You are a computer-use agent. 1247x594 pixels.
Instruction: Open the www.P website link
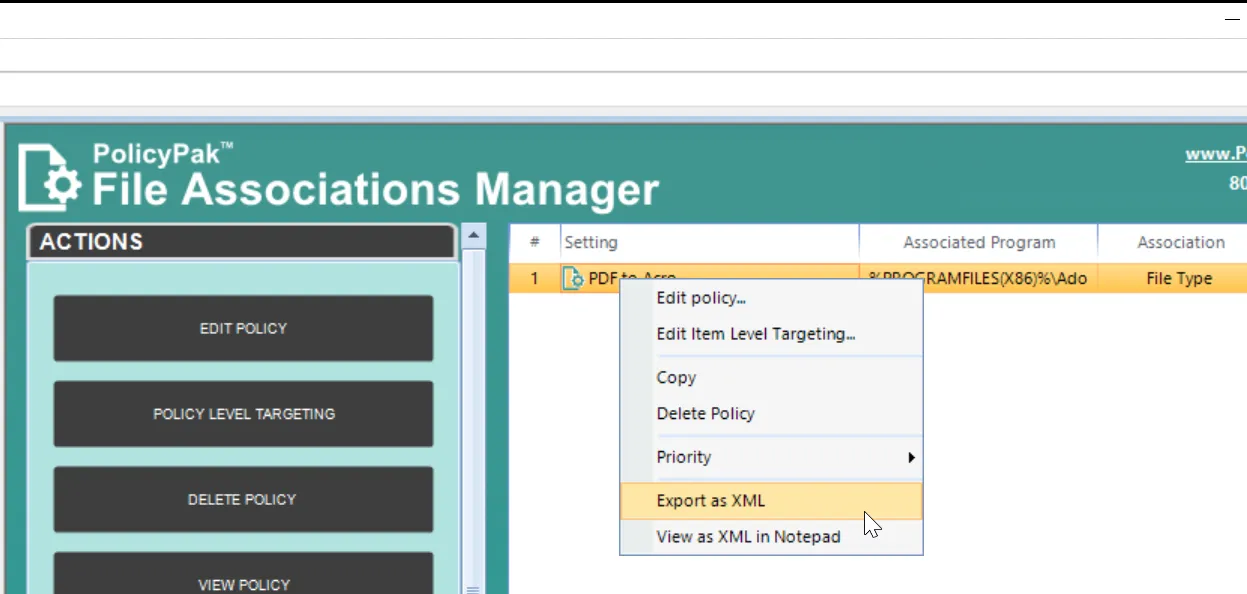click(1215, 154)
